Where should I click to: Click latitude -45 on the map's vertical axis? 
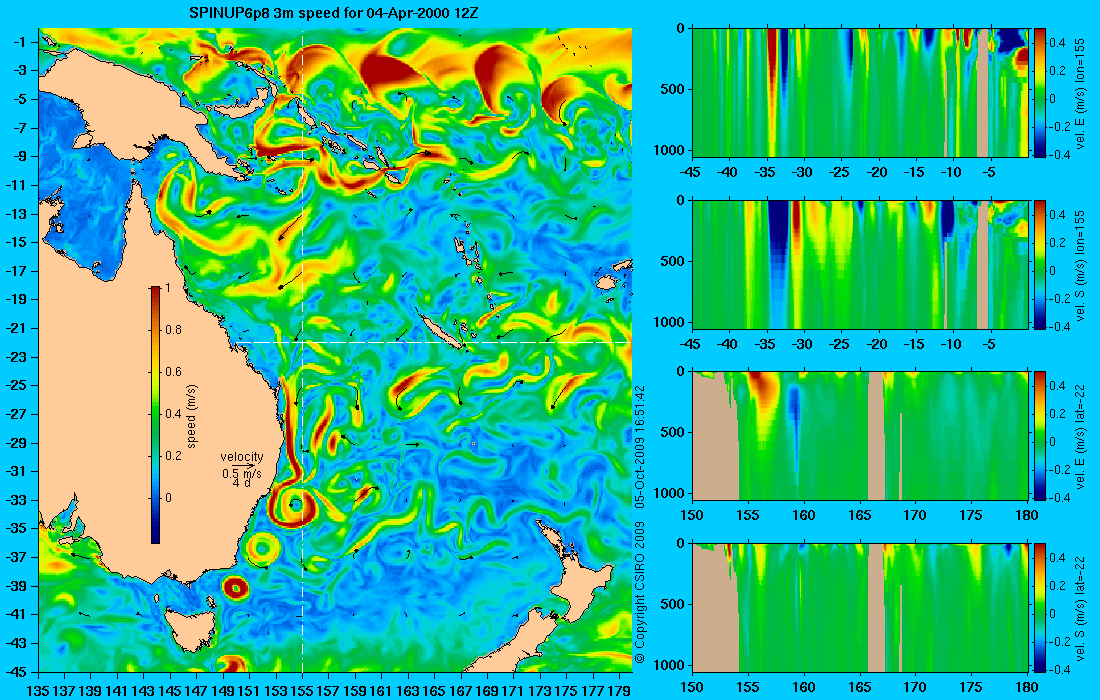point(18,671)
